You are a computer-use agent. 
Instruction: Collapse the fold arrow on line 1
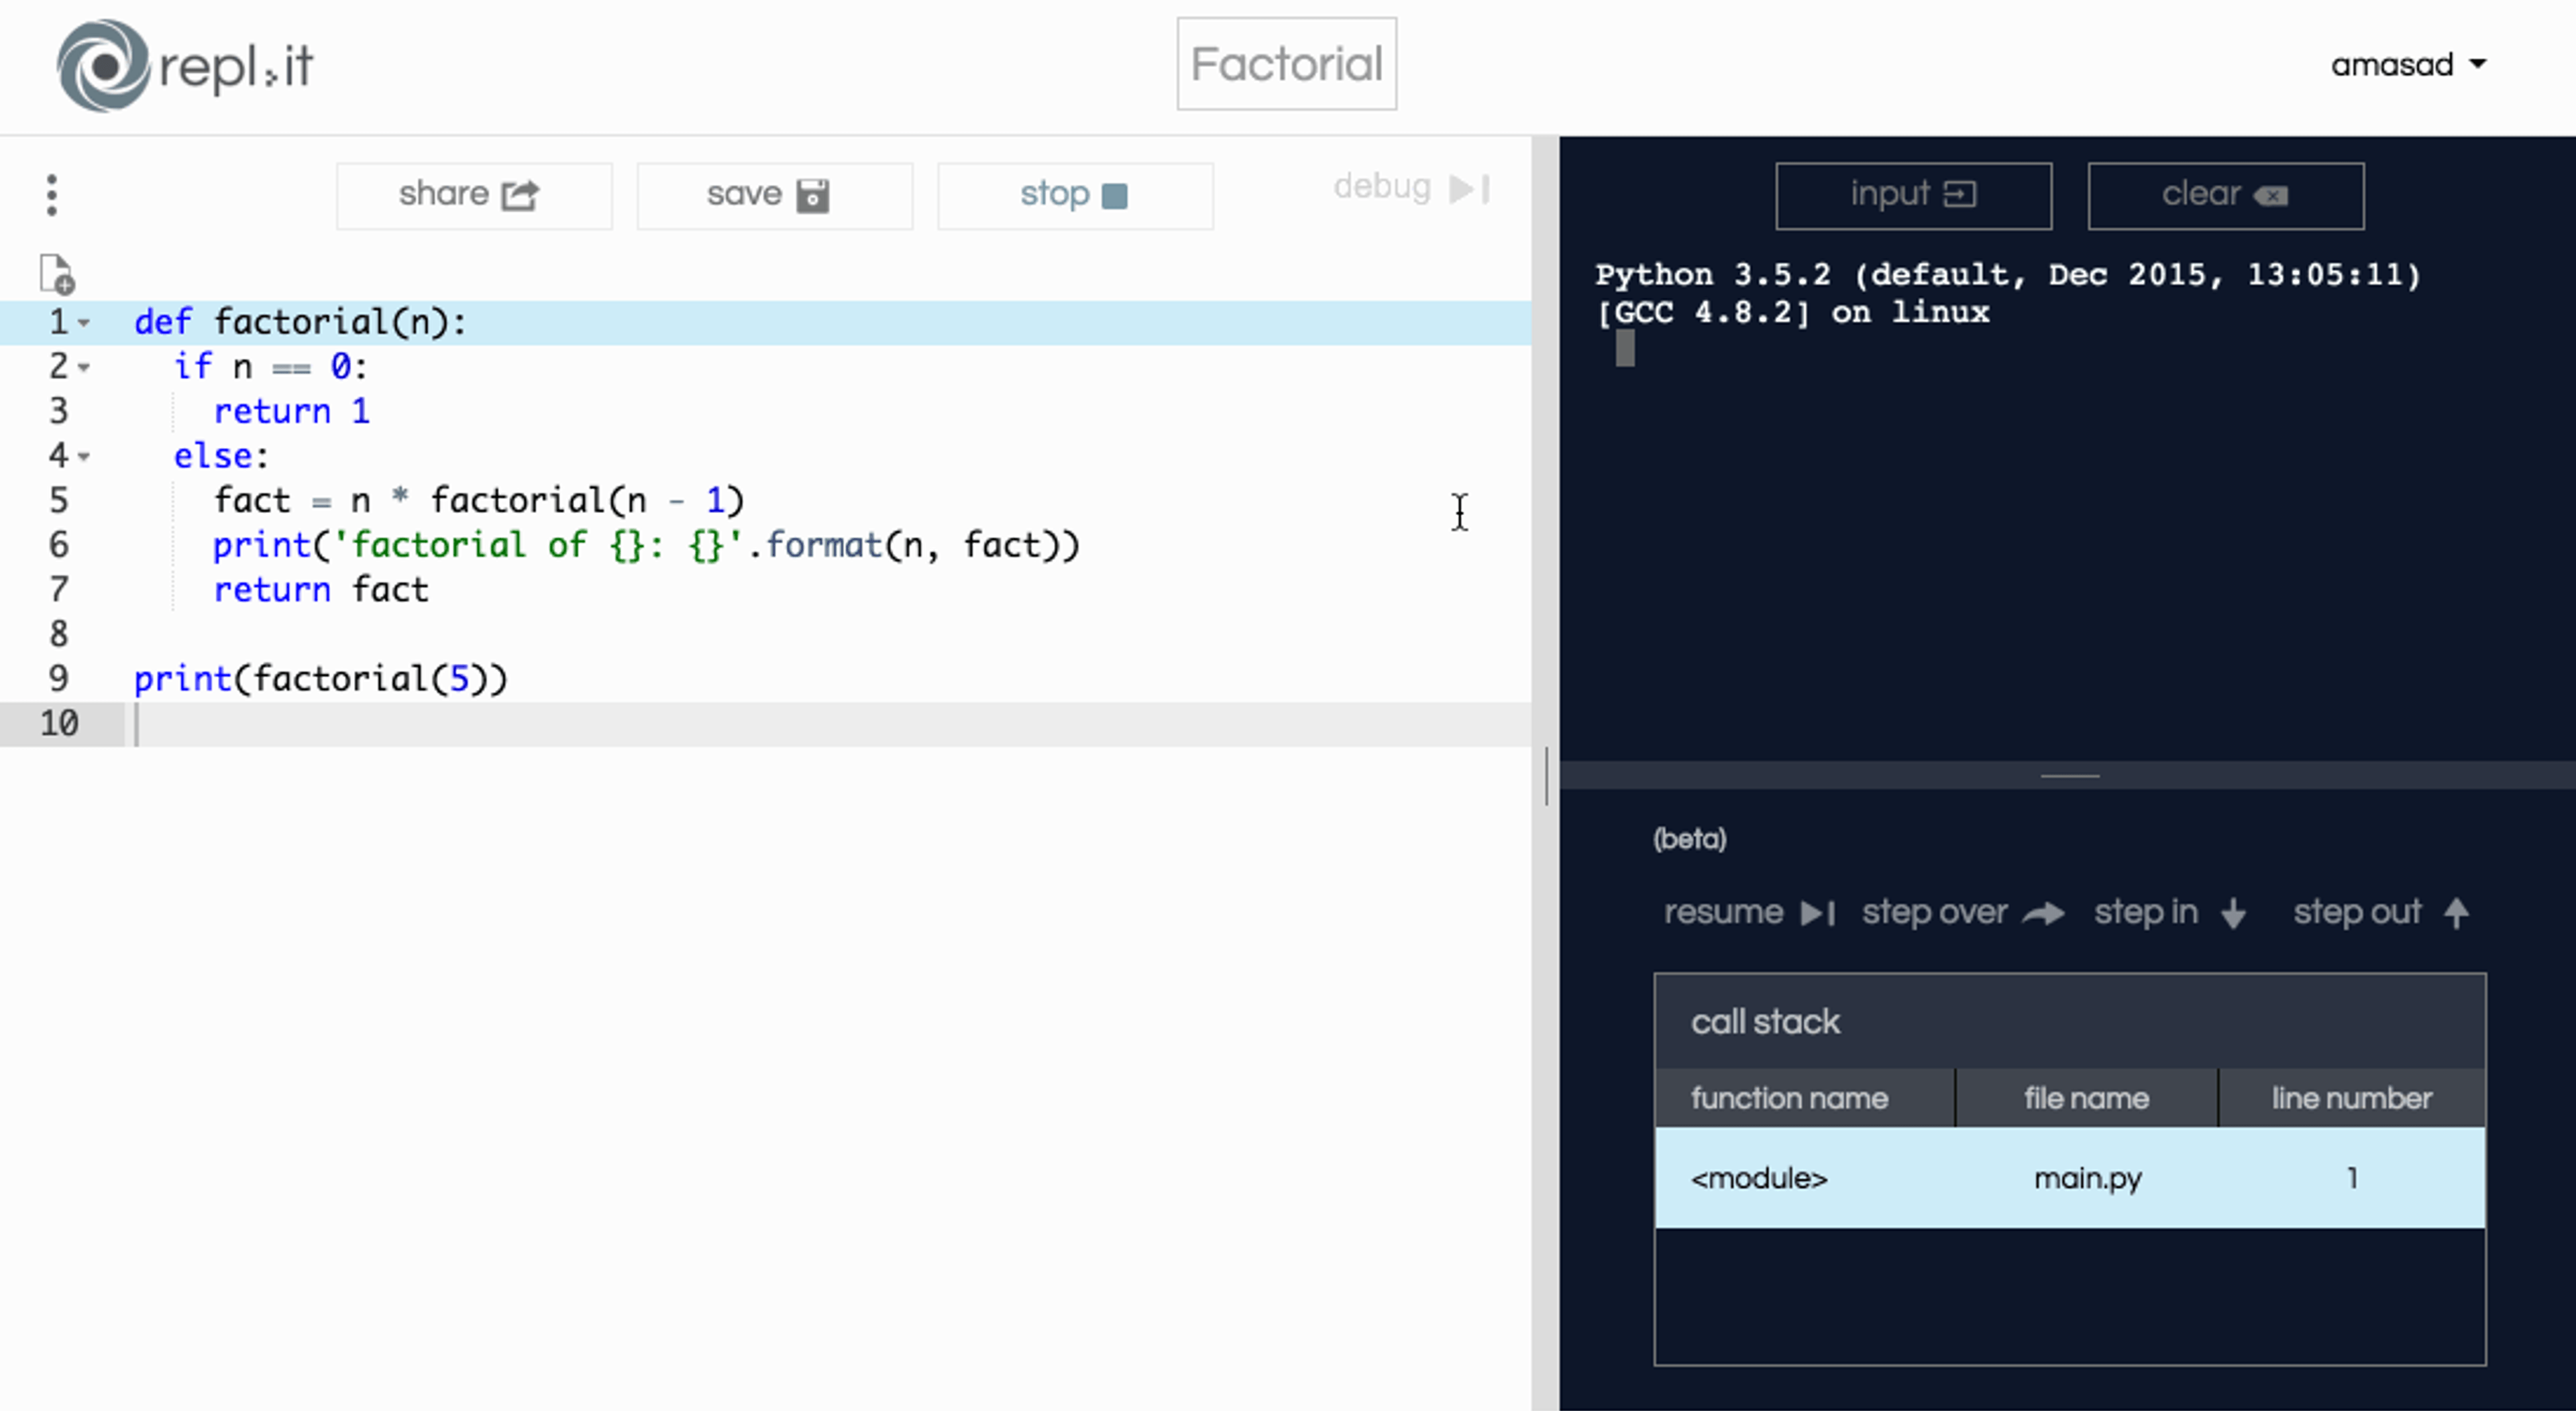point(85,323)
